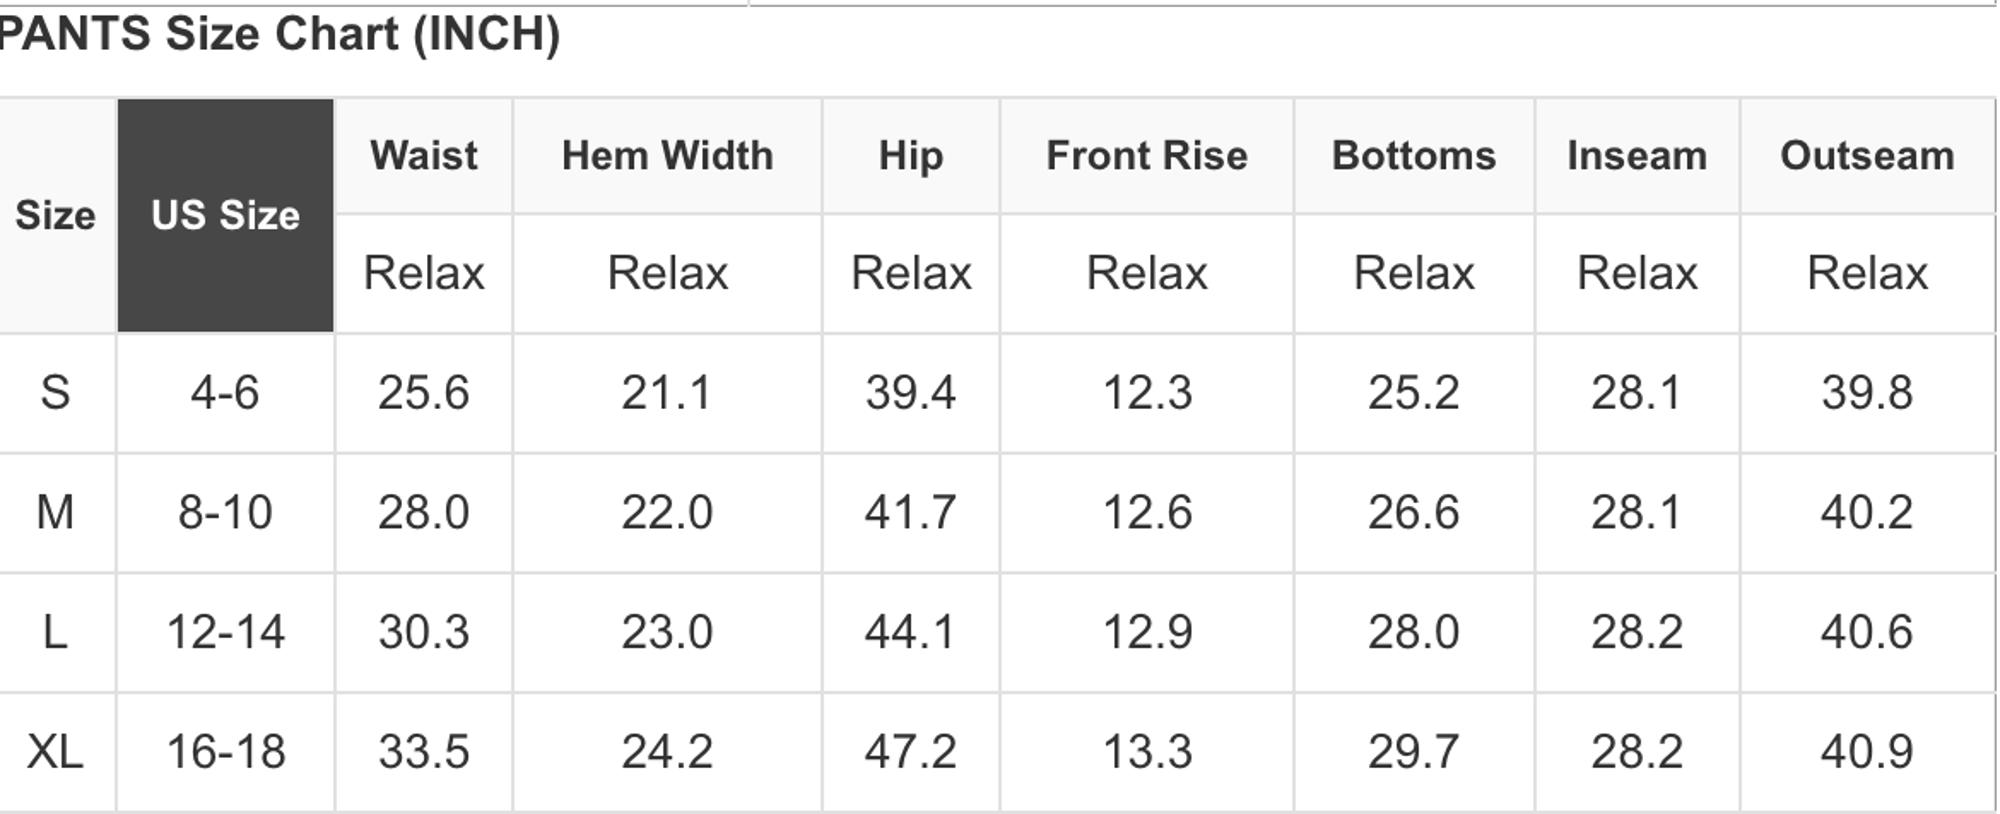
Task: Click the PANTS Size Chart (INCH) title
Action: (x=279, y=35)
